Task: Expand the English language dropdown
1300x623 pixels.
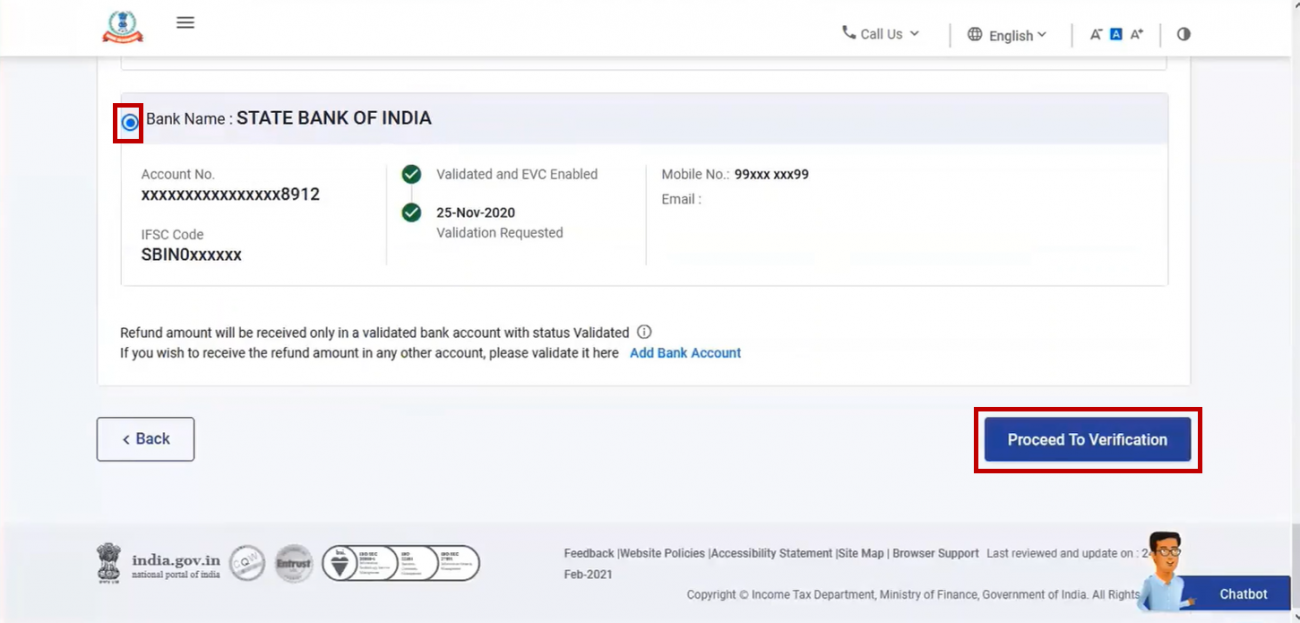Action: tap(1015, 35)
